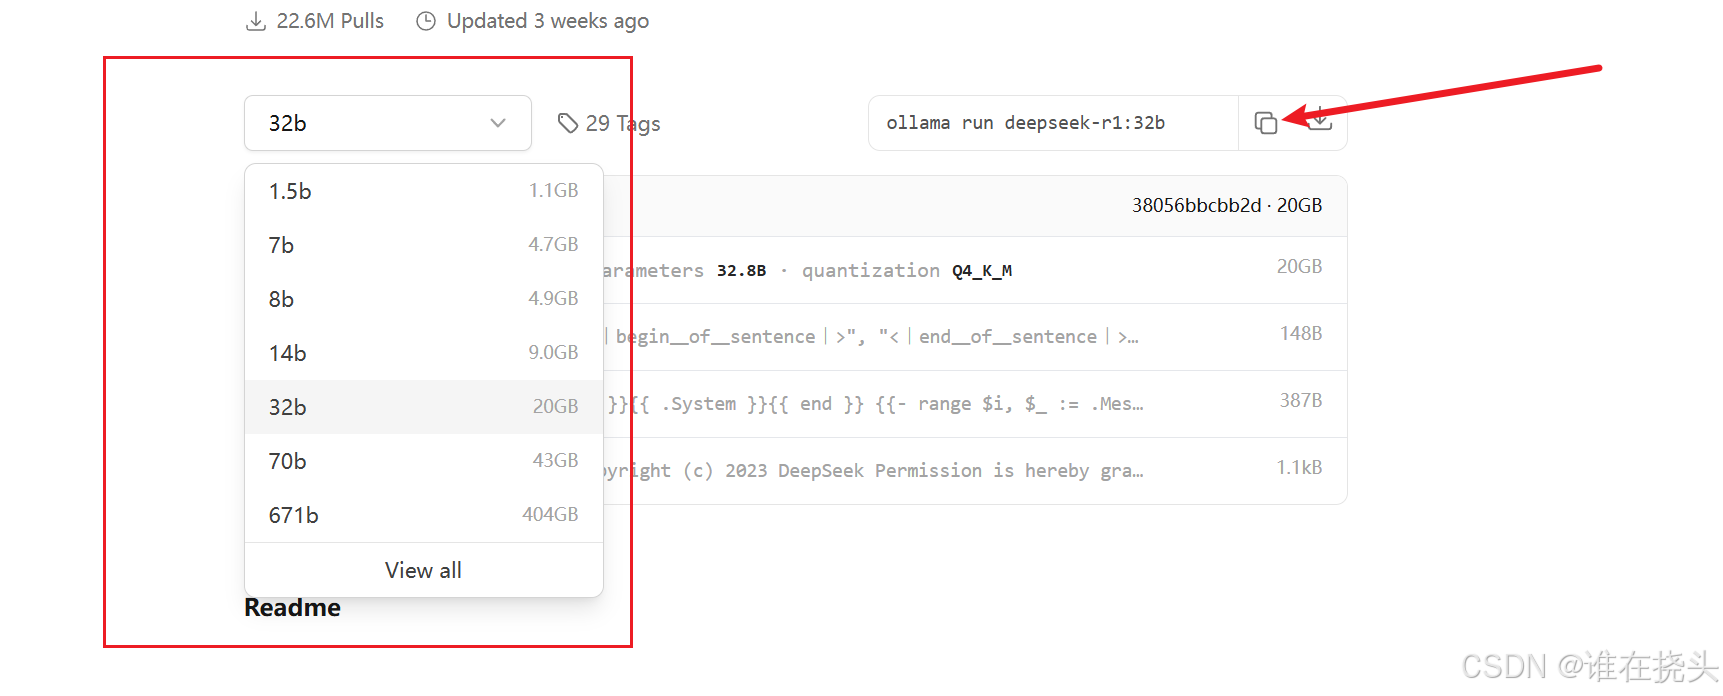Click the tag icon next to 29 Tags
Screen dimensions: 1723x696
[568, 123]
